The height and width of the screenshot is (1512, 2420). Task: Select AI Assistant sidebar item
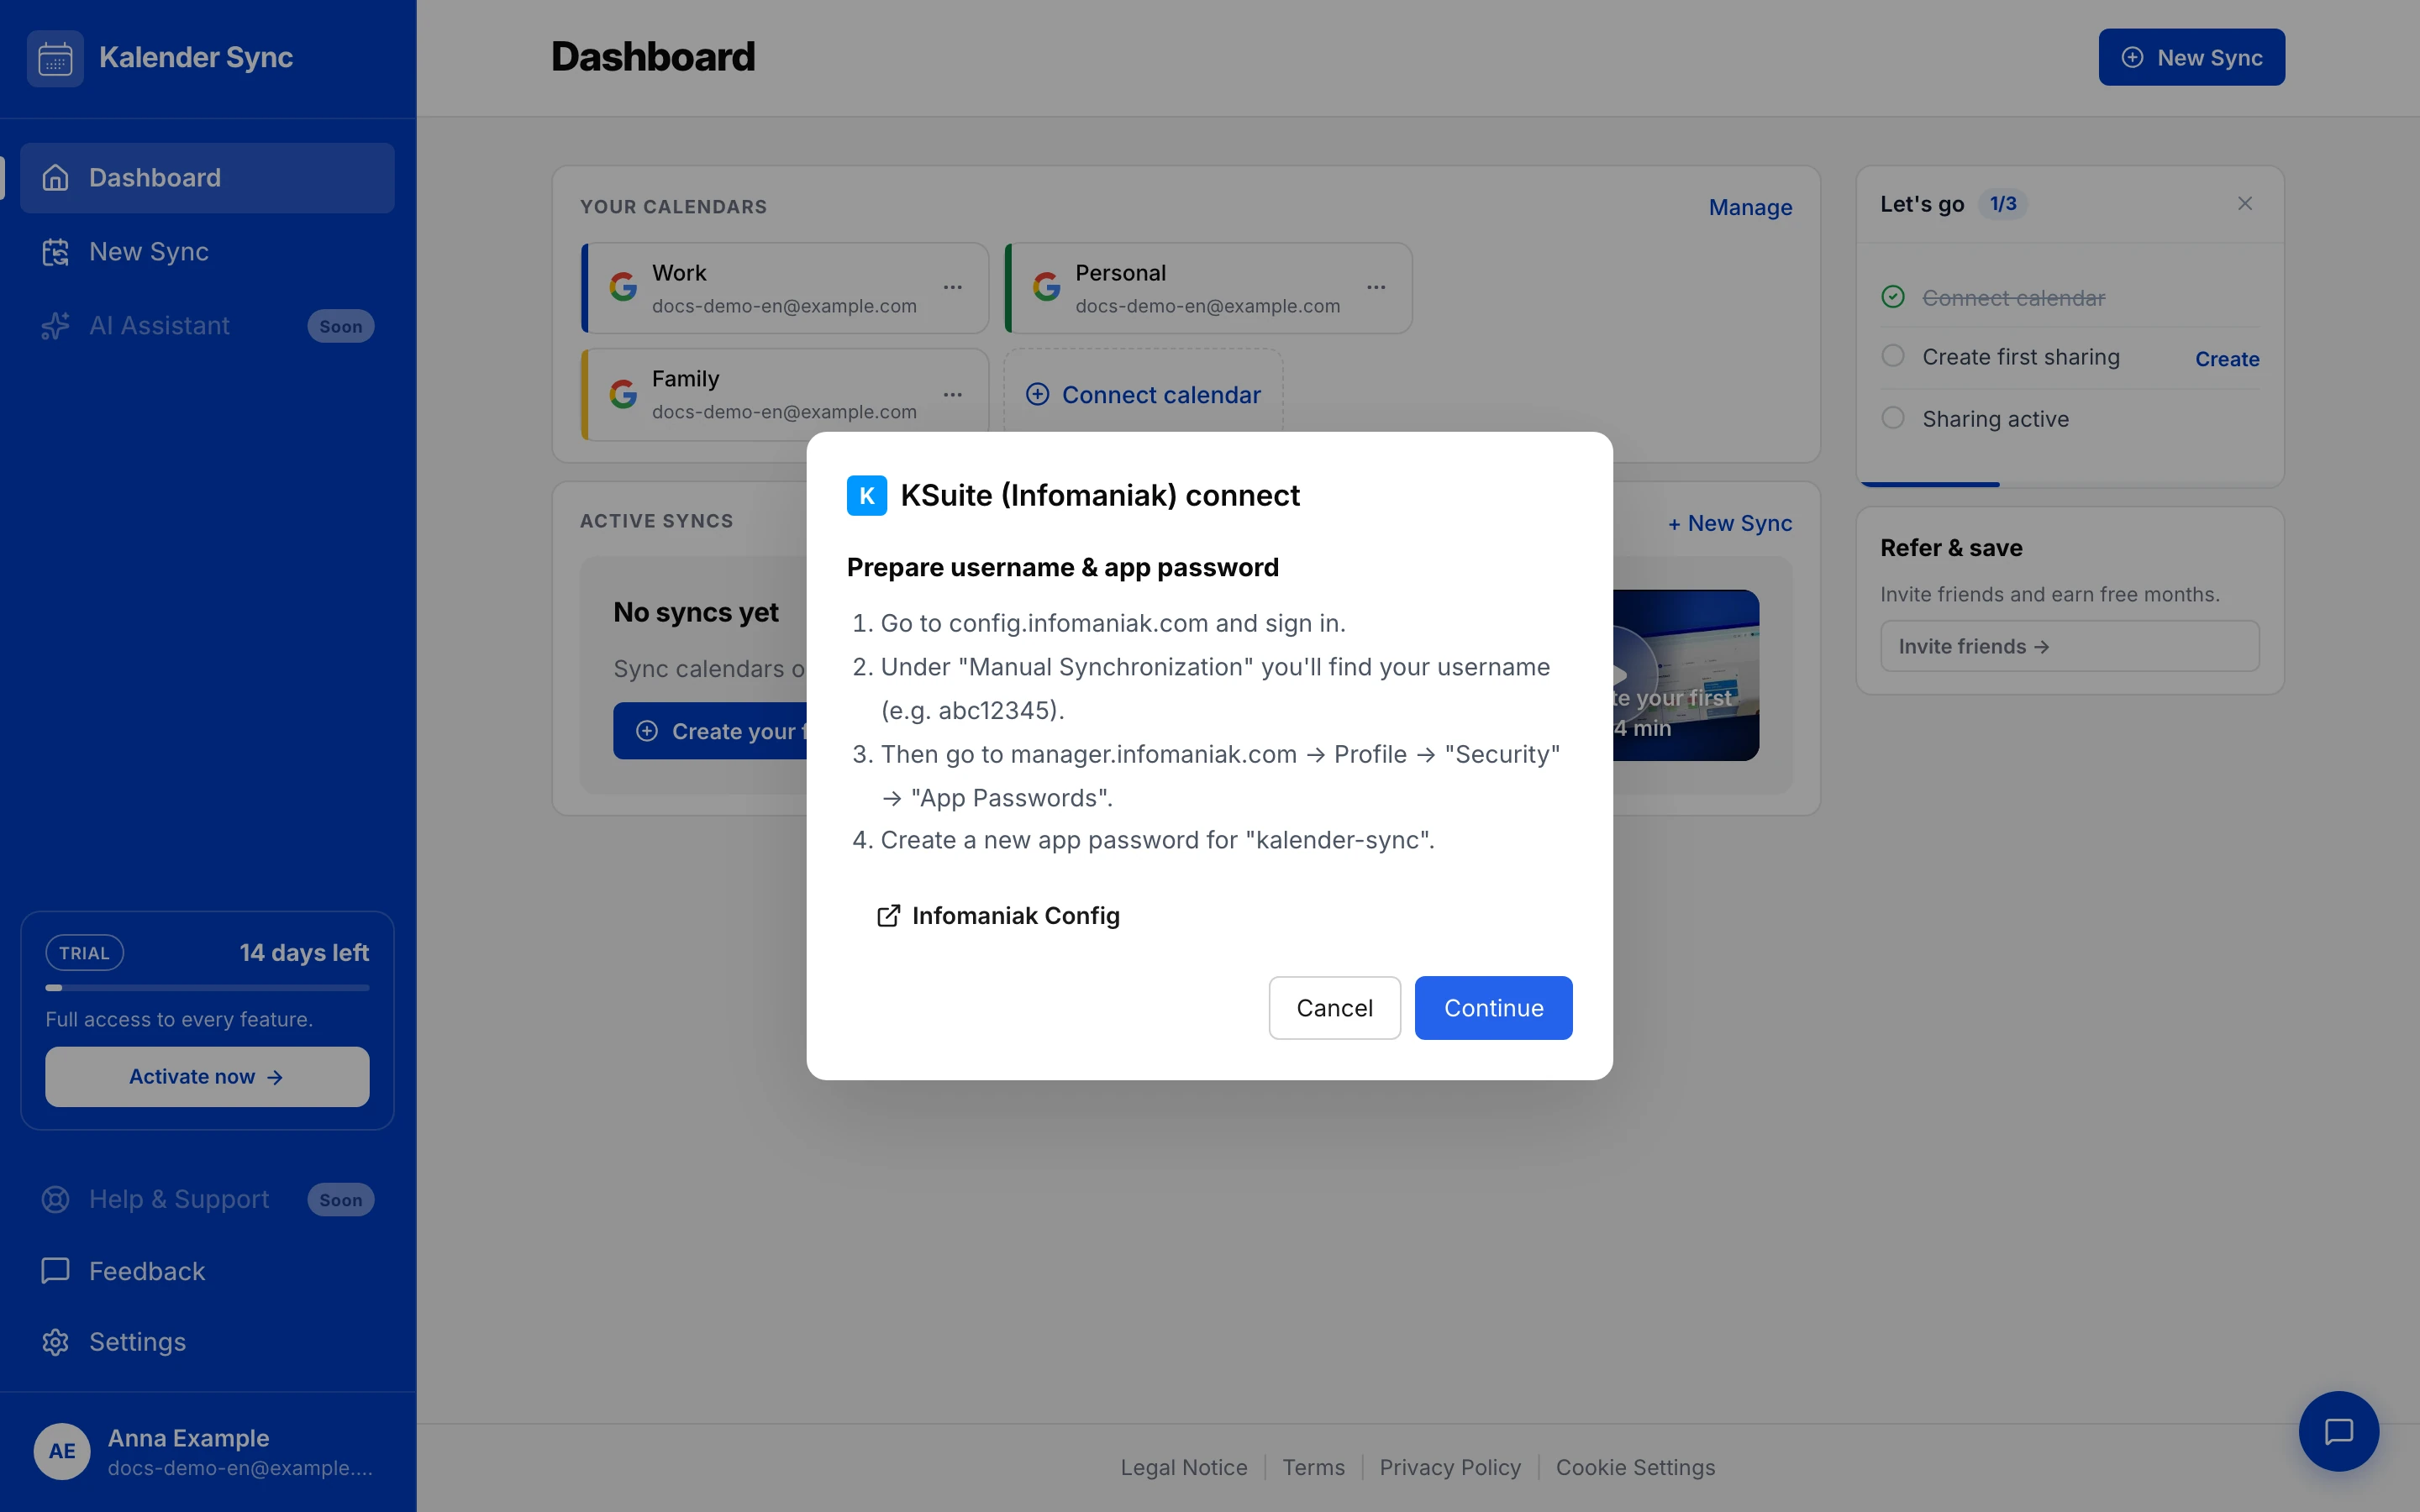pyautogui.click(x=207, y=326)
